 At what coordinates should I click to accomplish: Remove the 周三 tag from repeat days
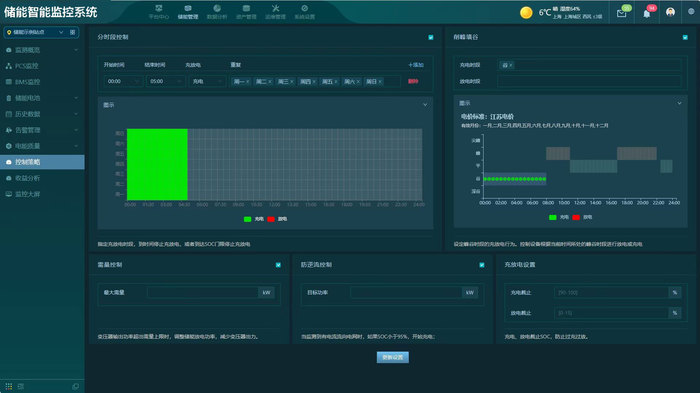pyautogui.click(x=292, y=82)
